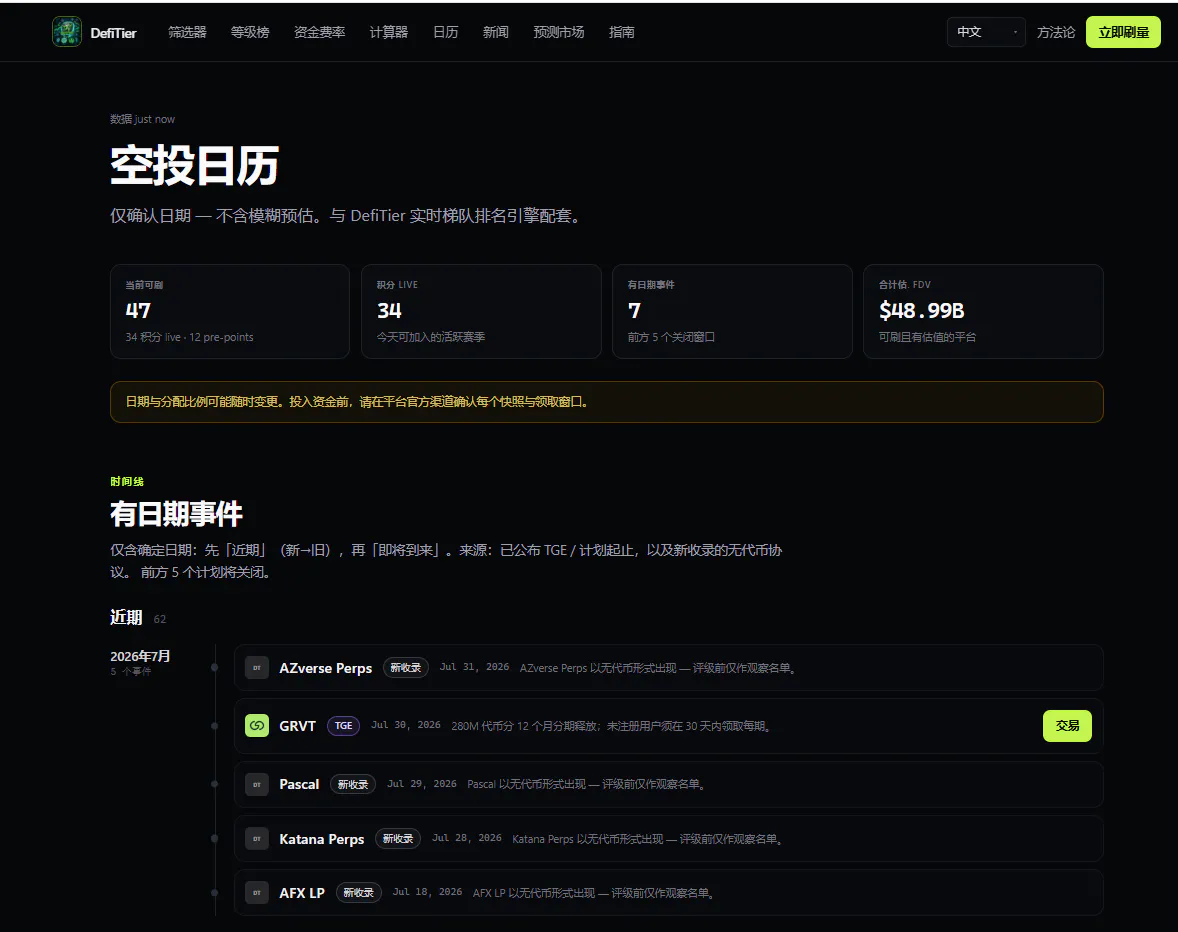
Task: Open the GRVT green logo icon
Action: (257, 725)
